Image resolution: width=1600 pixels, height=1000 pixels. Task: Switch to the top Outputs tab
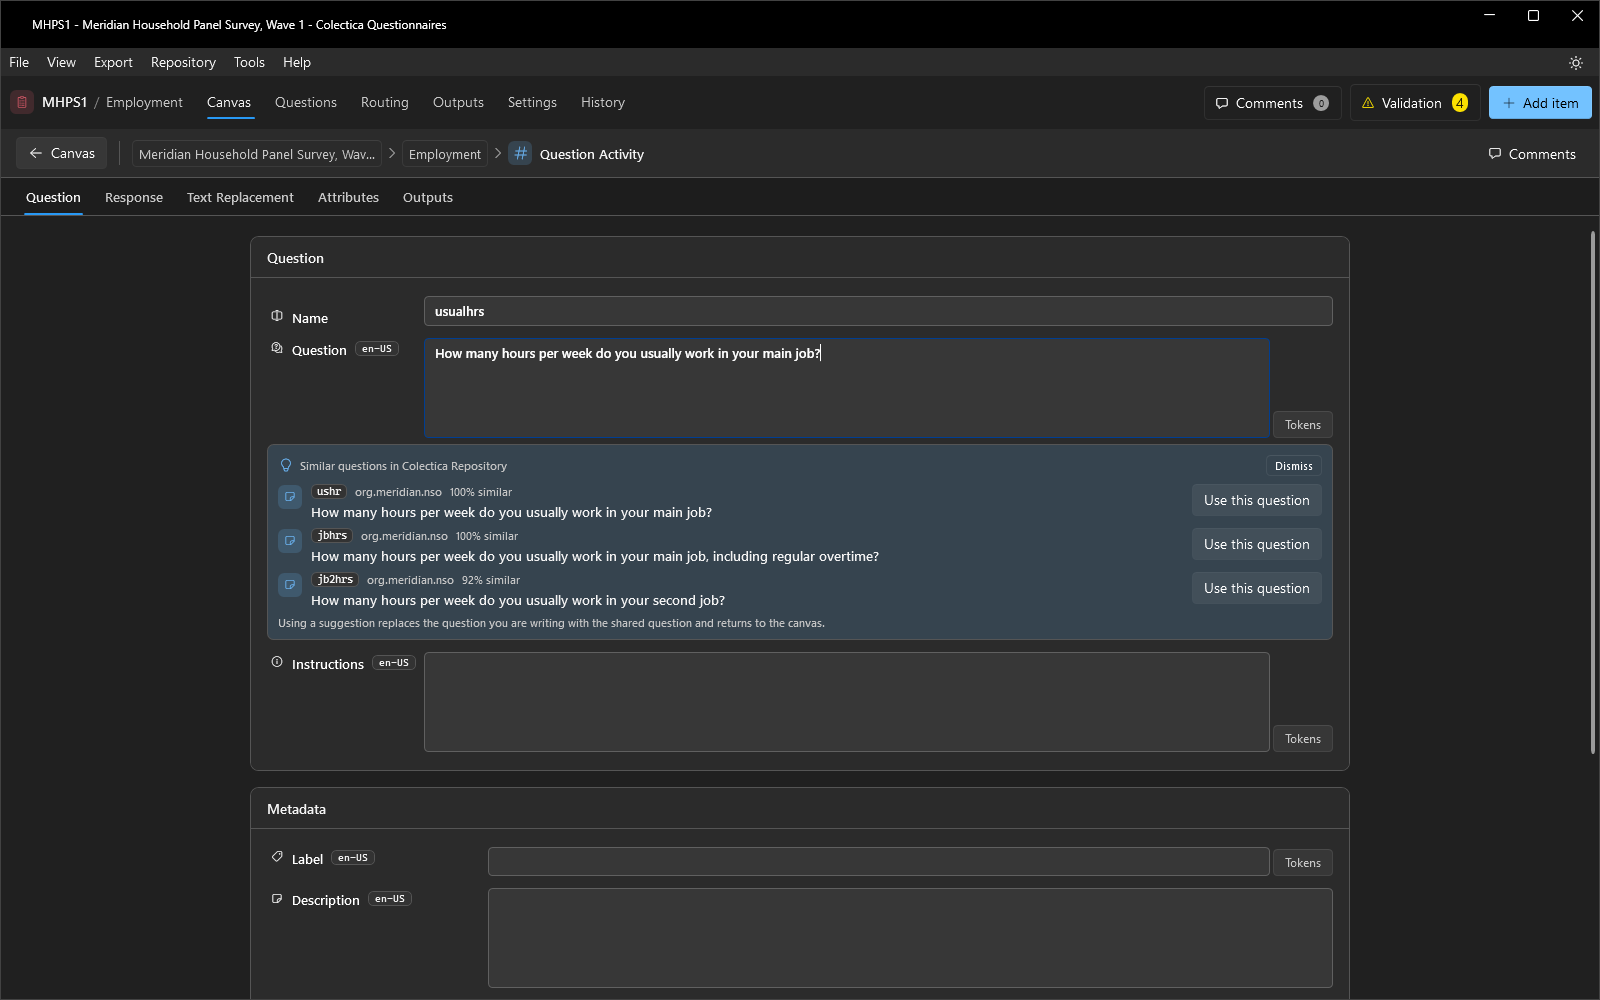click(458, 102)
